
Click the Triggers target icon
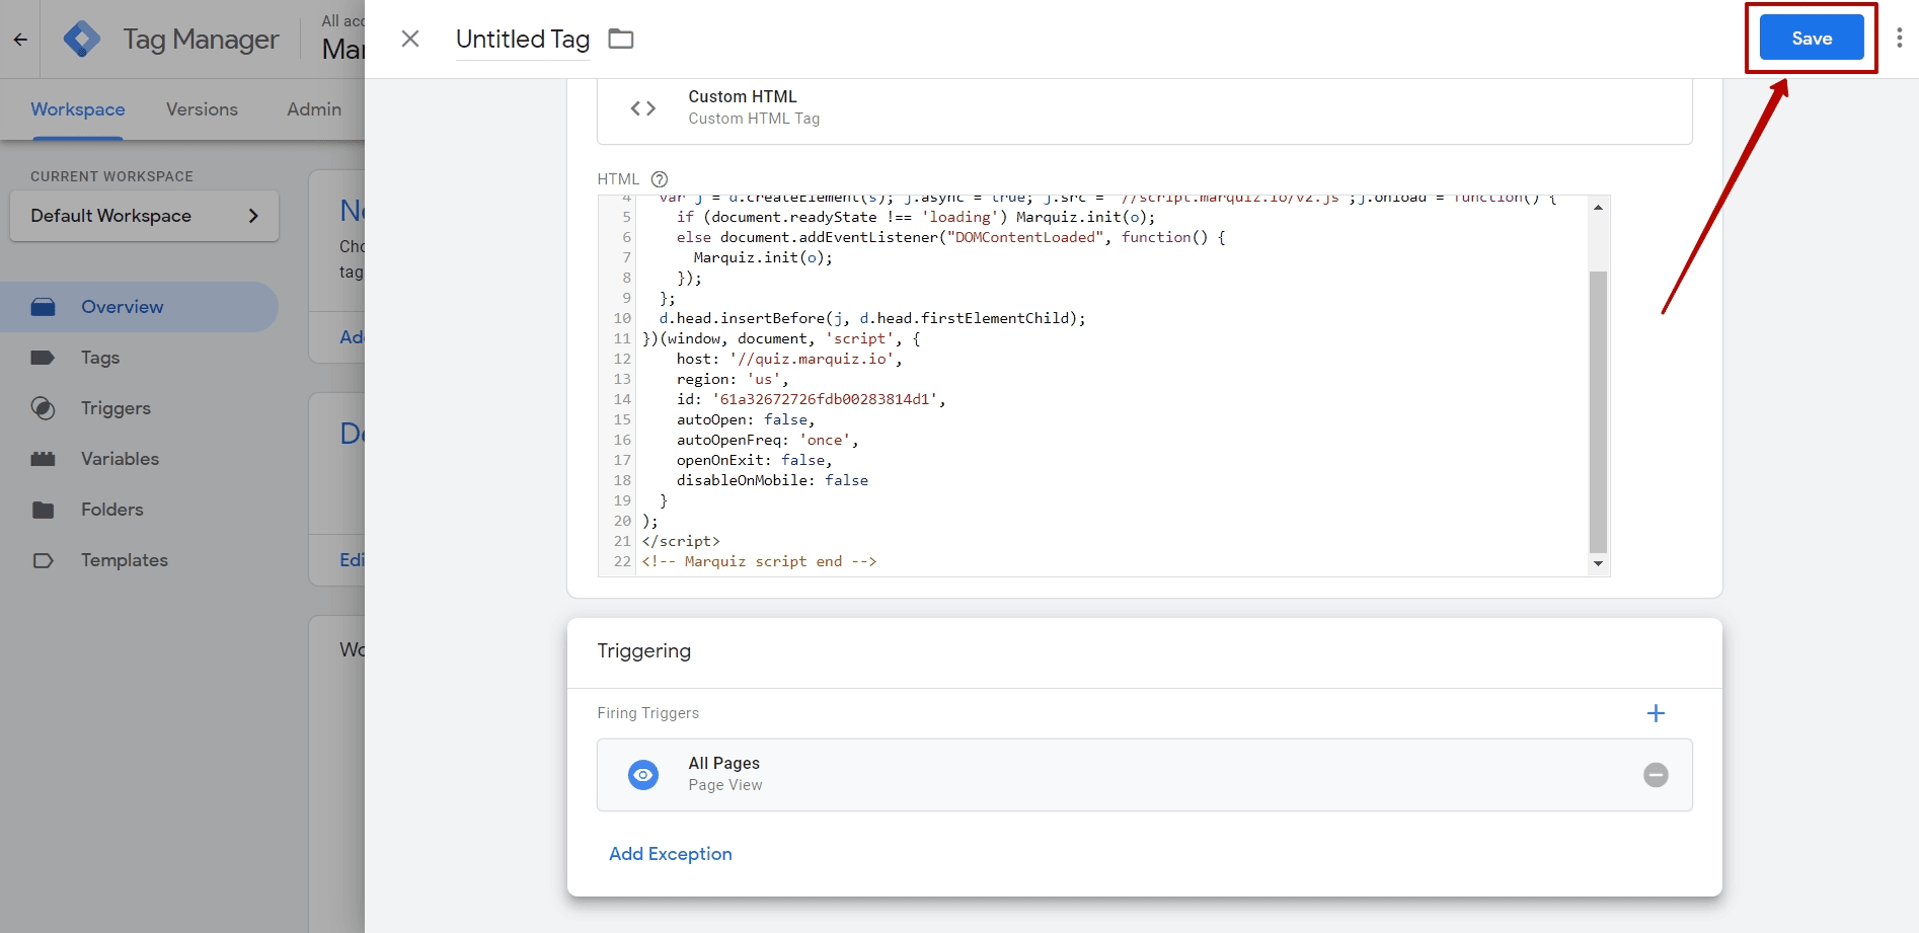[43, 408]
